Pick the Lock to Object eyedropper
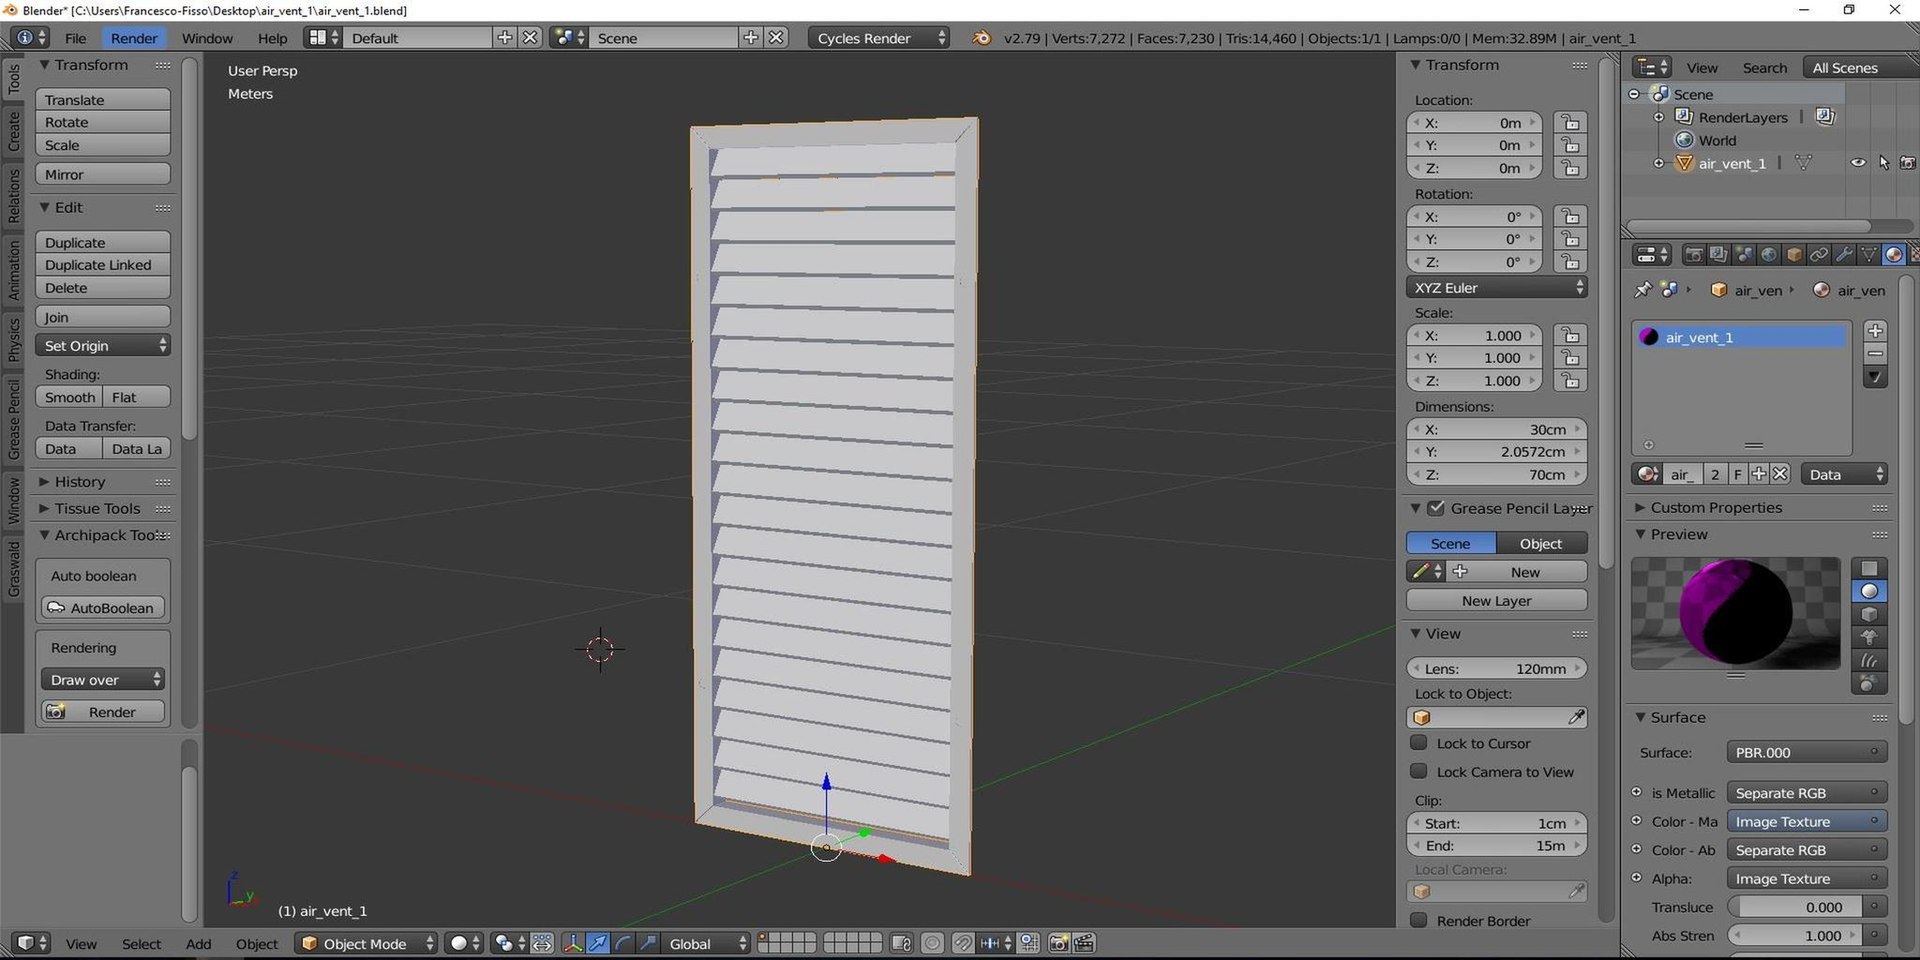Image resolution: width=1920 pixels, height=960 pixels. (1576, 717)
